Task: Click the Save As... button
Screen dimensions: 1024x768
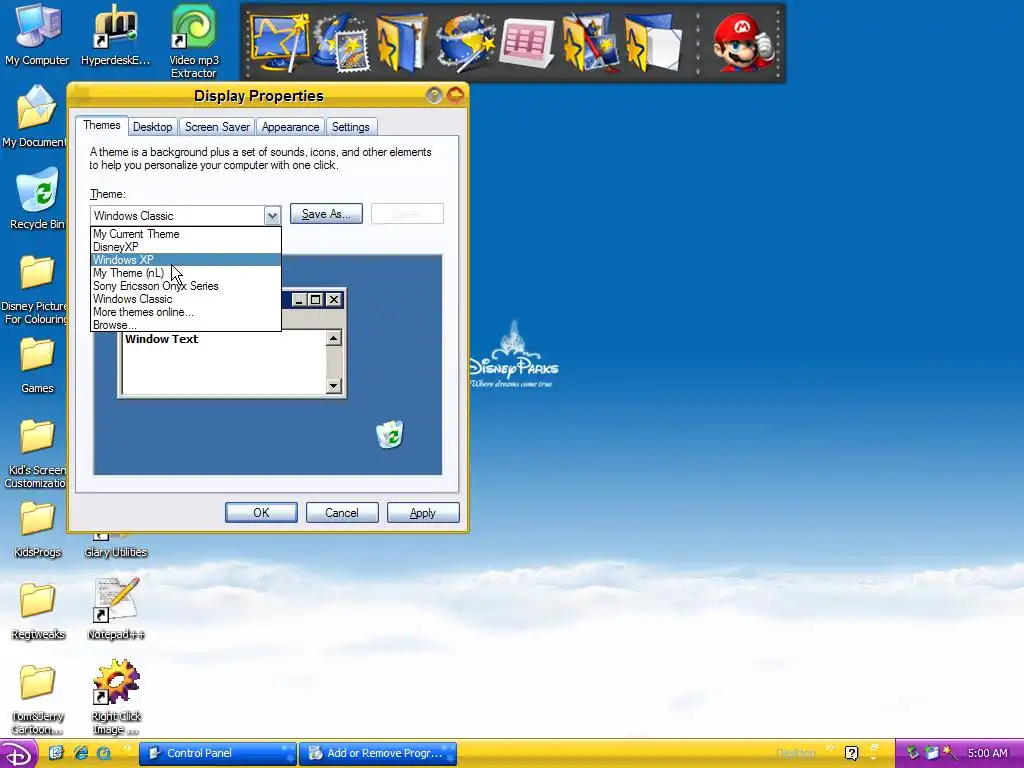Action: point(326,214)
